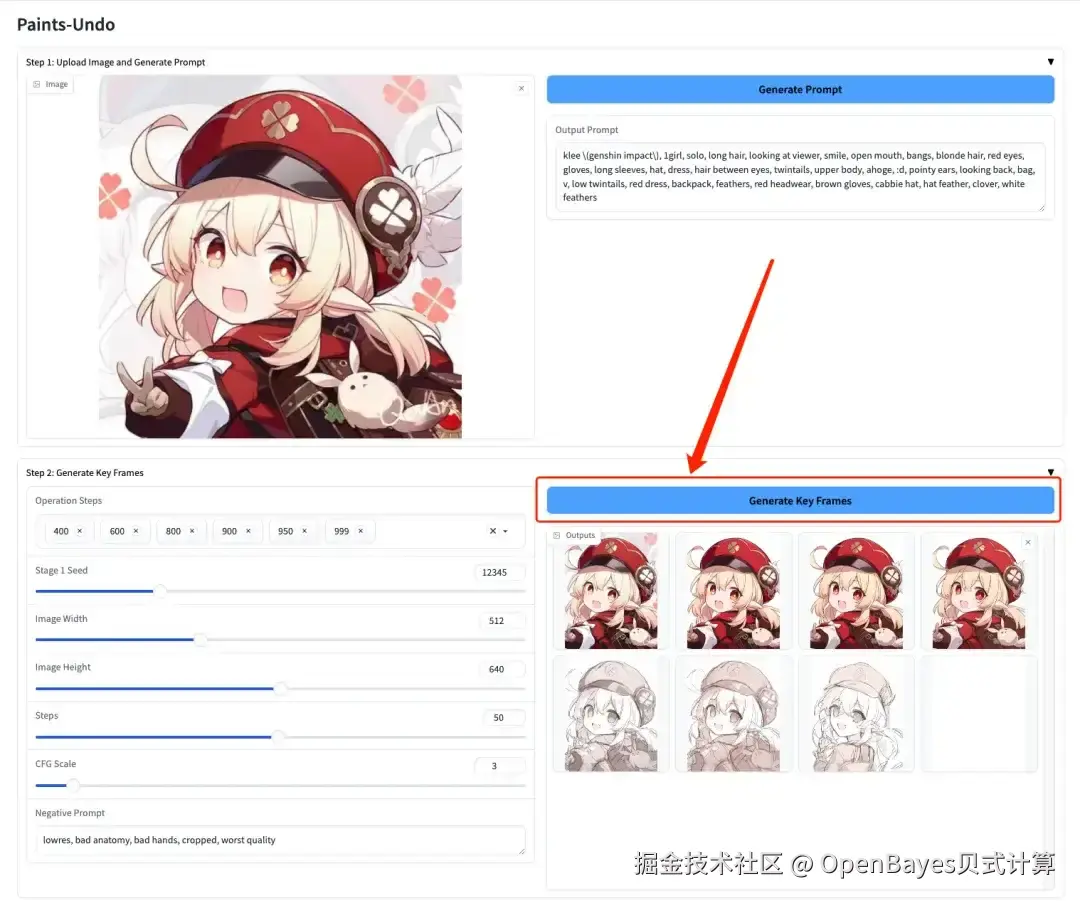Collapse the Step 1 accordion arrow
The height and width of the screenshot is (903, 1080).
1050,62
